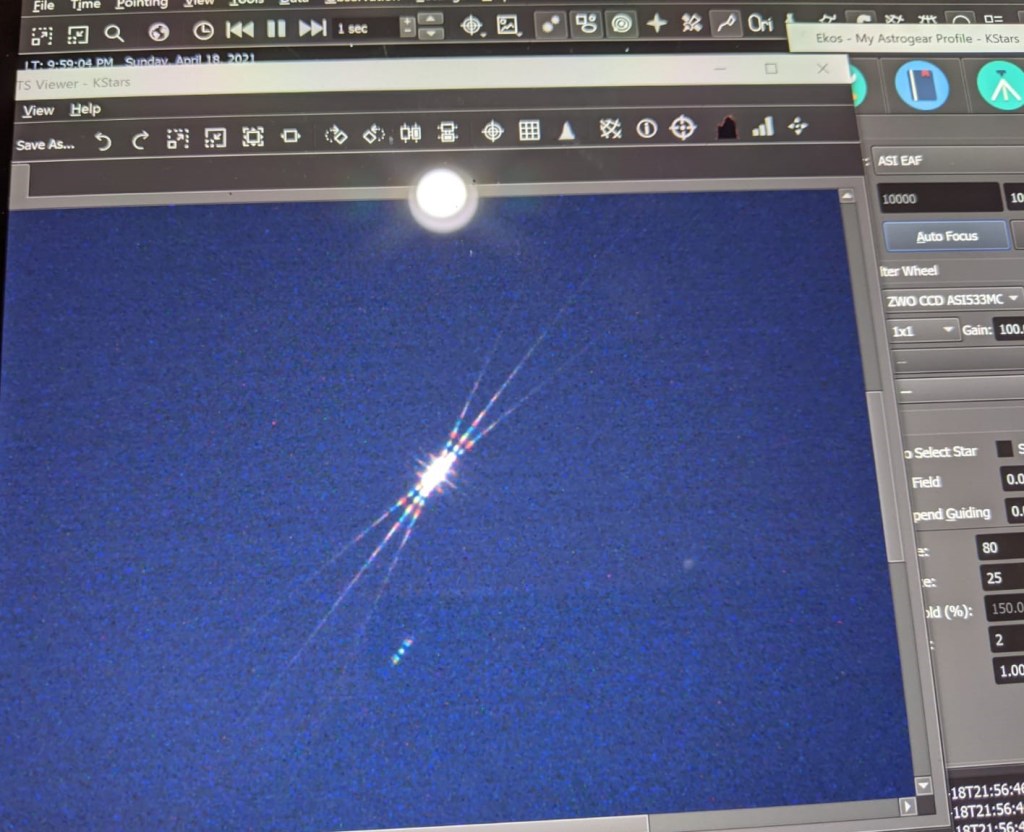Viewport: 1024px width, 832px height.
Task: Open the image statistics bar-chart icon
Action: point(762,127)
